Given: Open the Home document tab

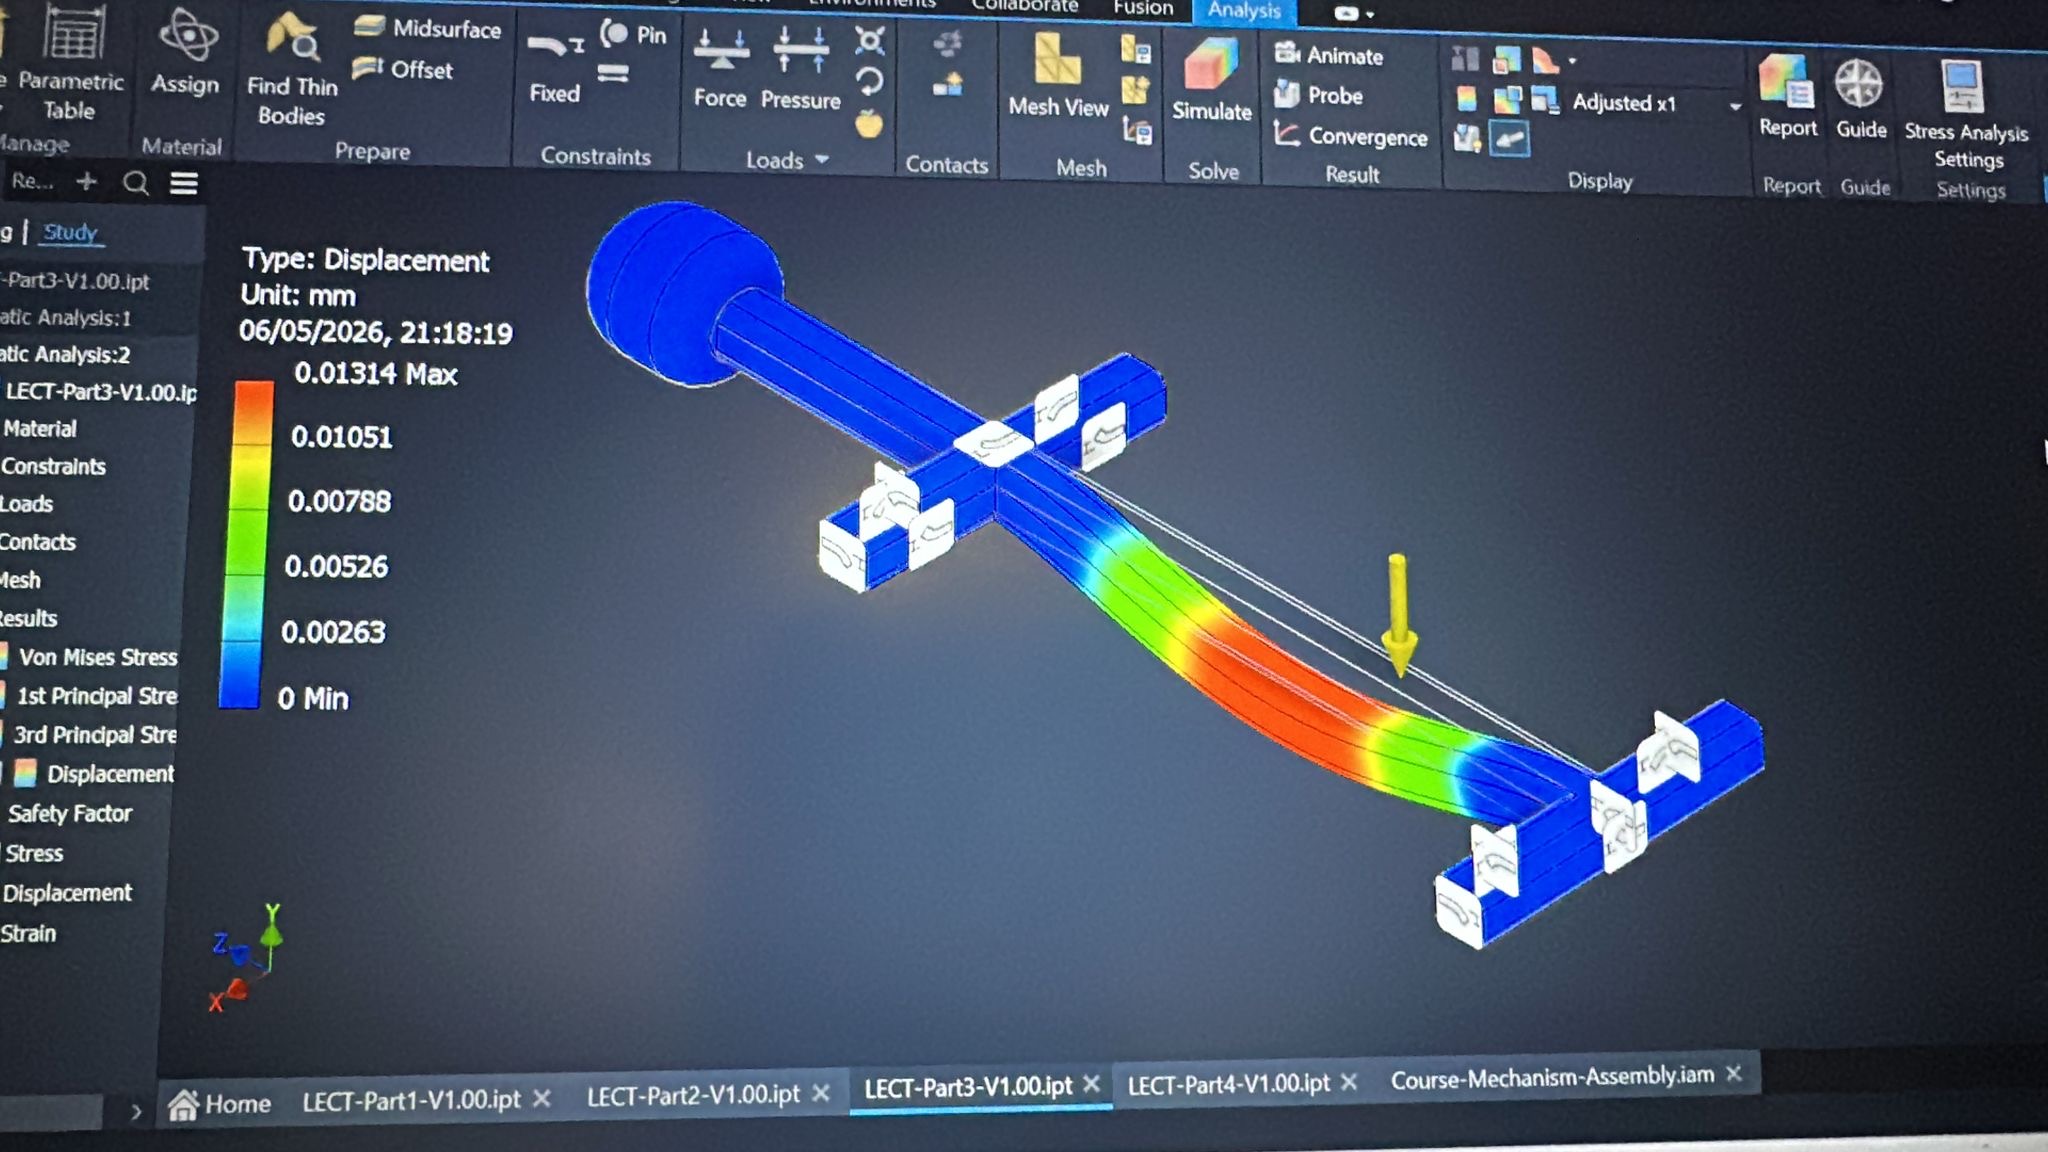Looking at the screenshot, I should [x=220, y=1104].
